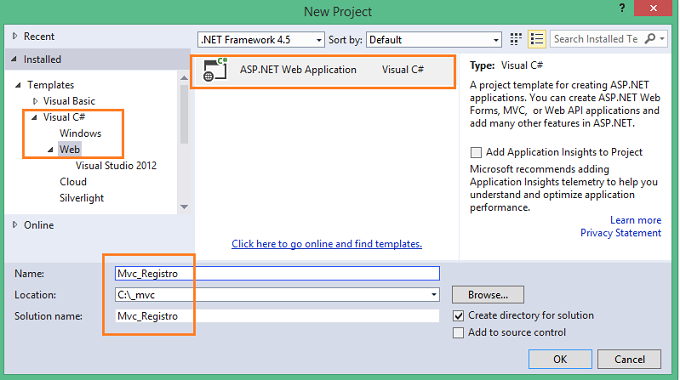Screen dimensions: 680x380
Task: Select Windows under Visual C#
Action: [x=80, y=133]
